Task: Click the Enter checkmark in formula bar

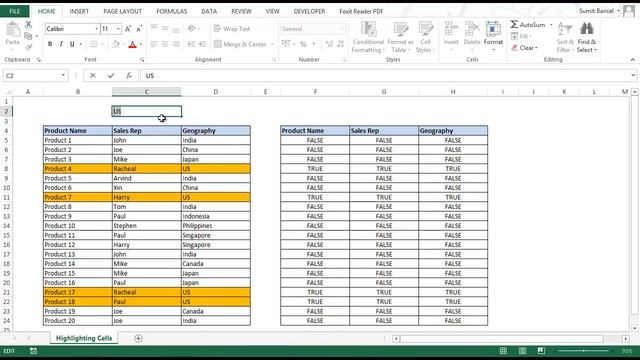Action: point(111,76)
